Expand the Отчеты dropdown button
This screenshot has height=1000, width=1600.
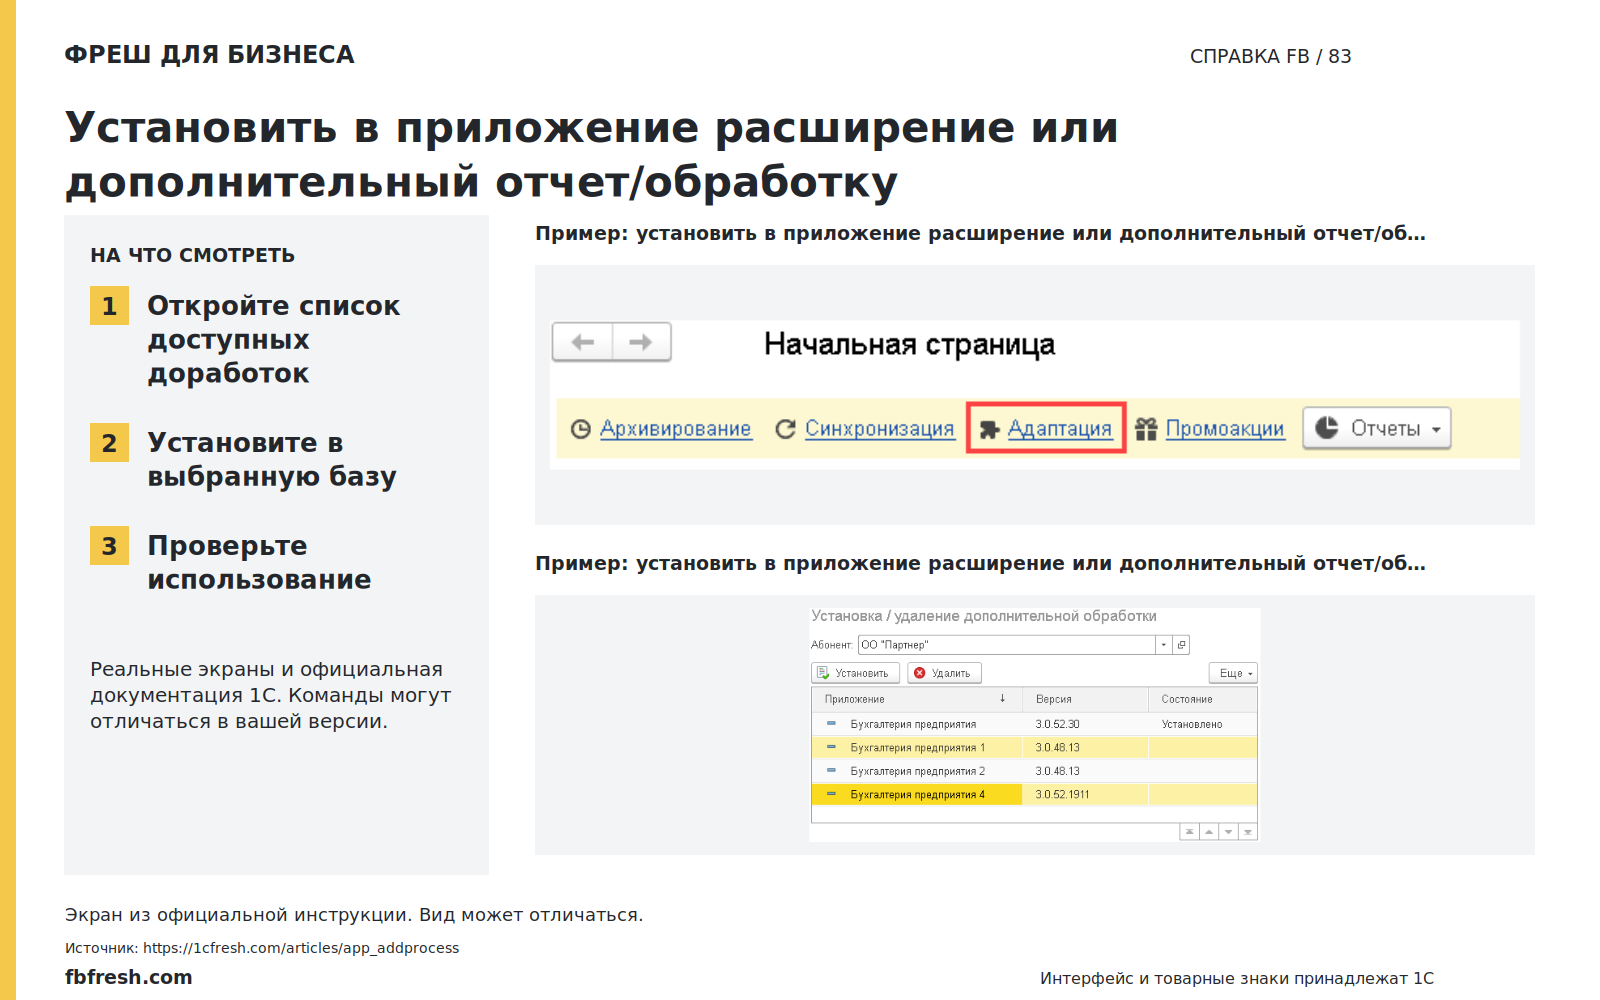point(1376,428)
